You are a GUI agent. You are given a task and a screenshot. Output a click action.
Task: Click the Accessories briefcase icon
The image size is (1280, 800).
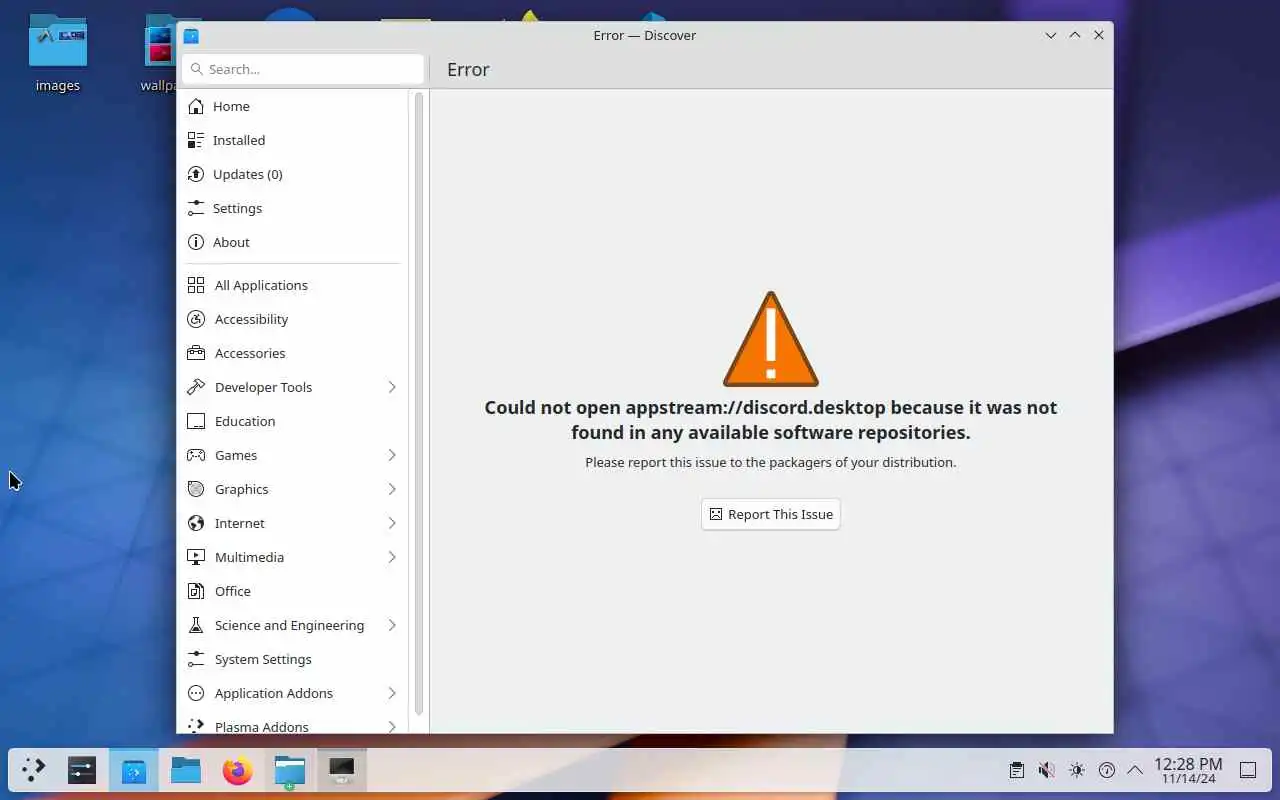pyautogui.click(x=196, y=353)
